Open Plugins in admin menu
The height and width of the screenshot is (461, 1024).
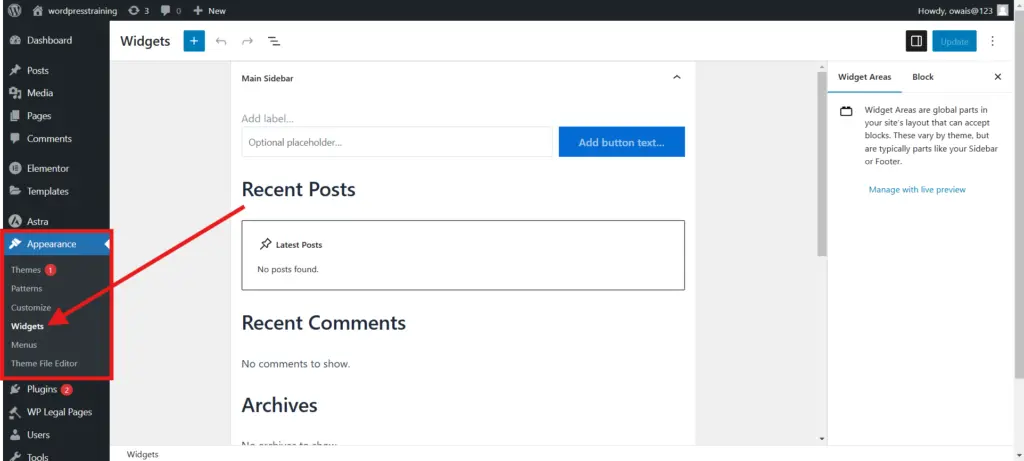click(x=55, y=390)
